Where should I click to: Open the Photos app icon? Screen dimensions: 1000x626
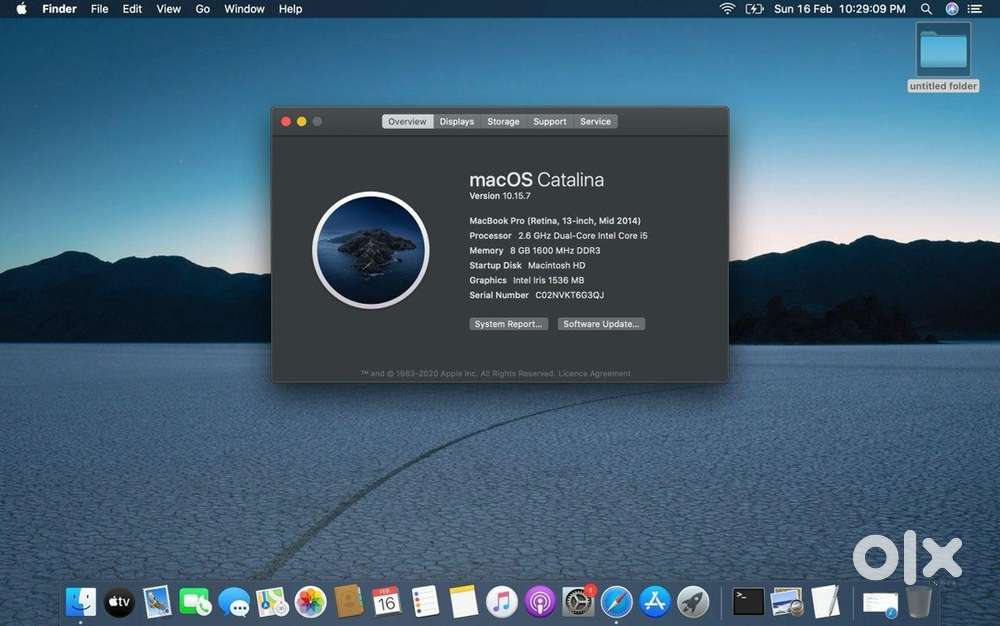click(311, 601)
